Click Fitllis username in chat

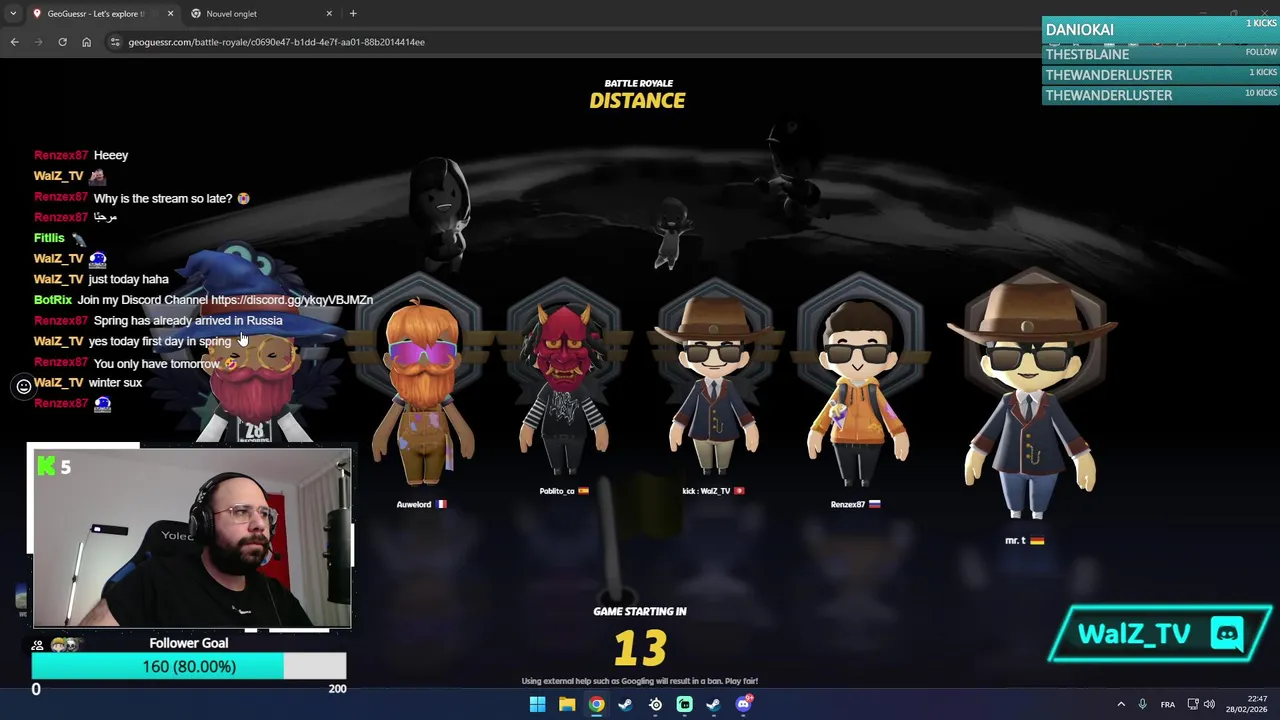click(x=49, y=238)
